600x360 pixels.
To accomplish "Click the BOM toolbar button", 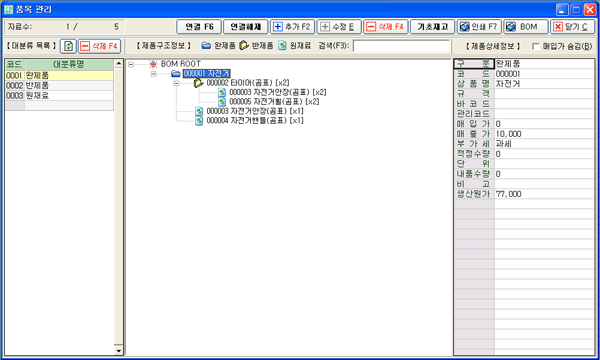I will point(526,27).
